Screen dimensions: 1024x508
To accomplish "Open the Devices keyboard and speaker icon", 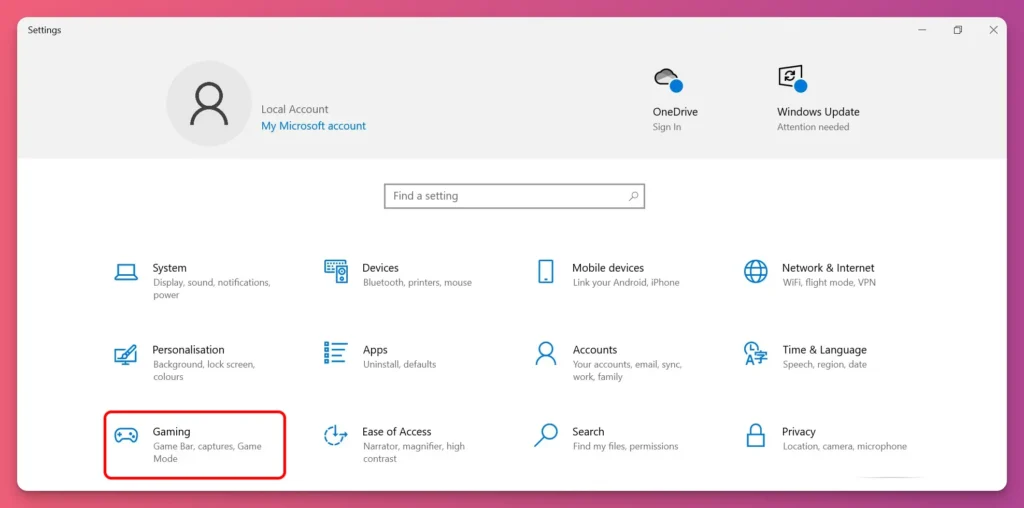I will pos(336,271).
